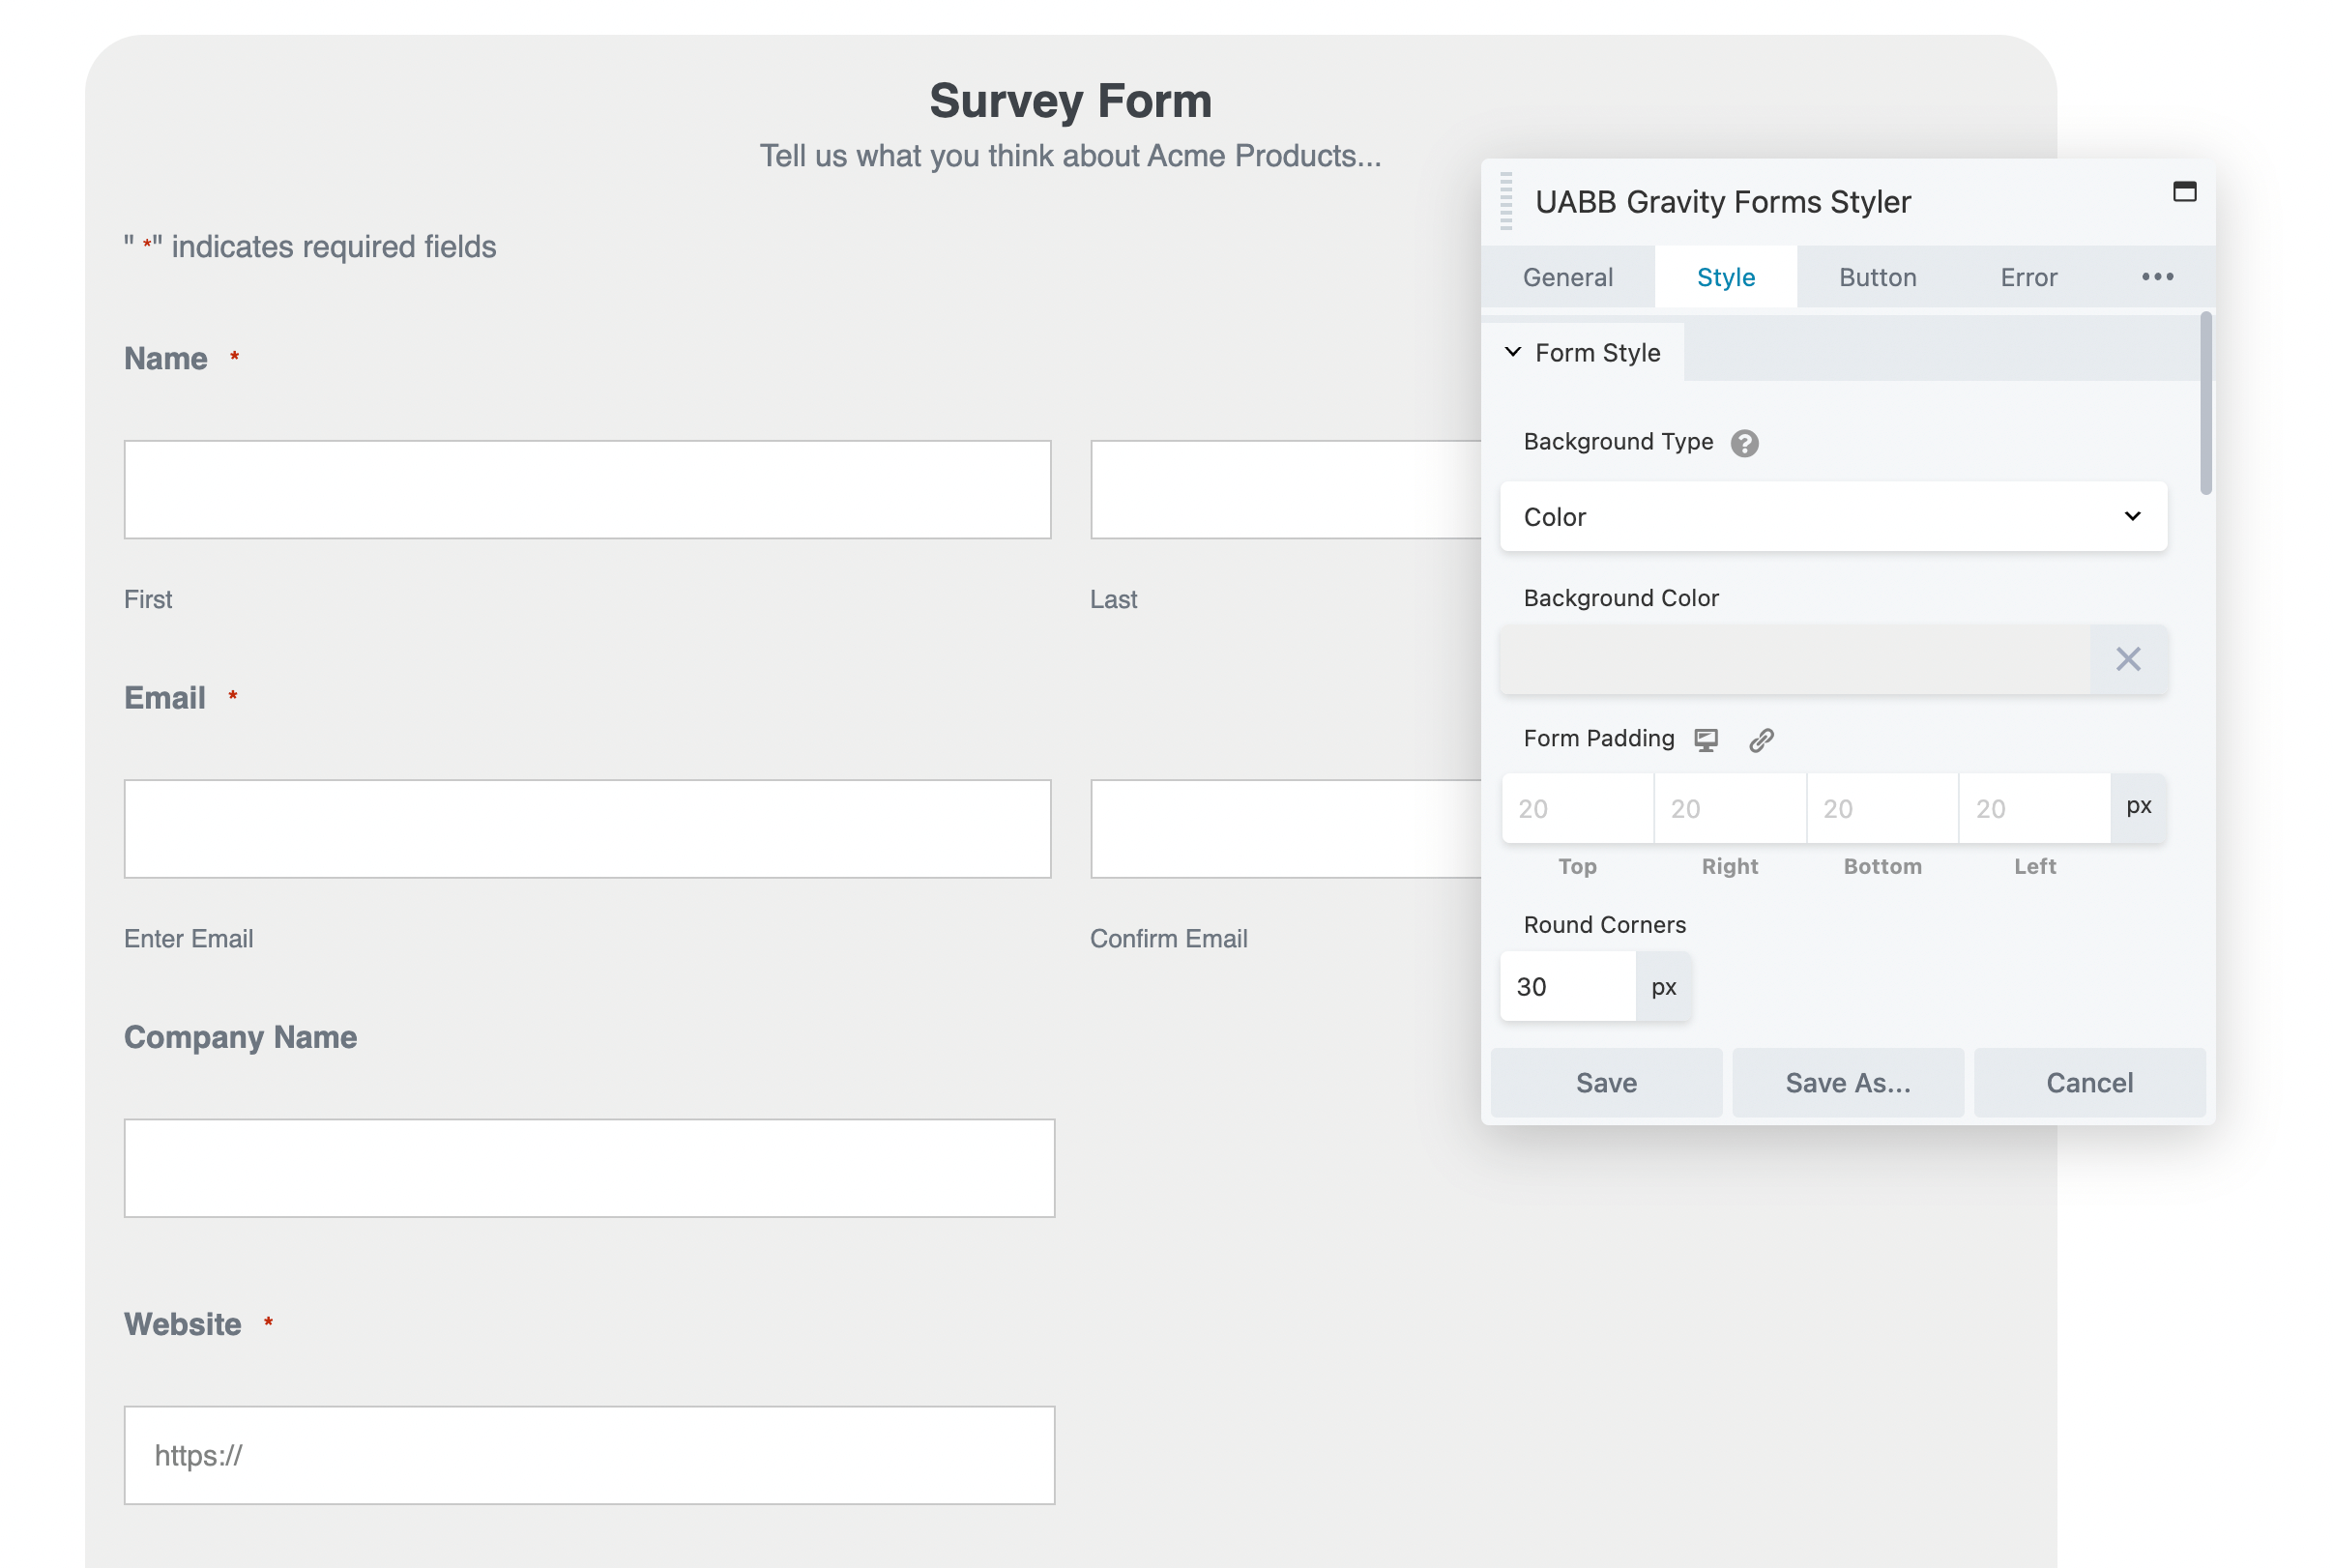This screenshot has width=2334, height=1568.
Task: Switch to the Button tab
Action: (x=1877, y=277)
